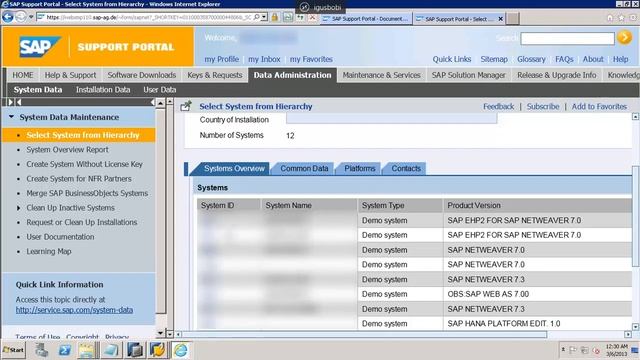Click the red Stop loading icon

click(313, 17)
